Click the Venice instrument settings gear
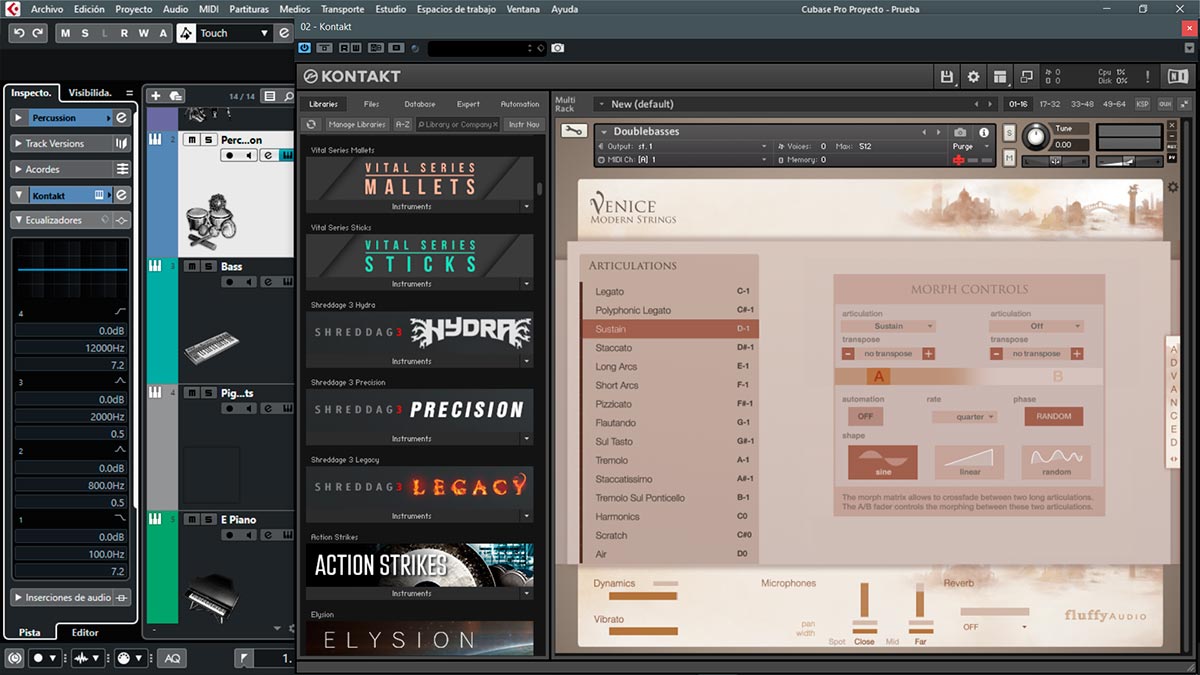 pos(1173,187)
